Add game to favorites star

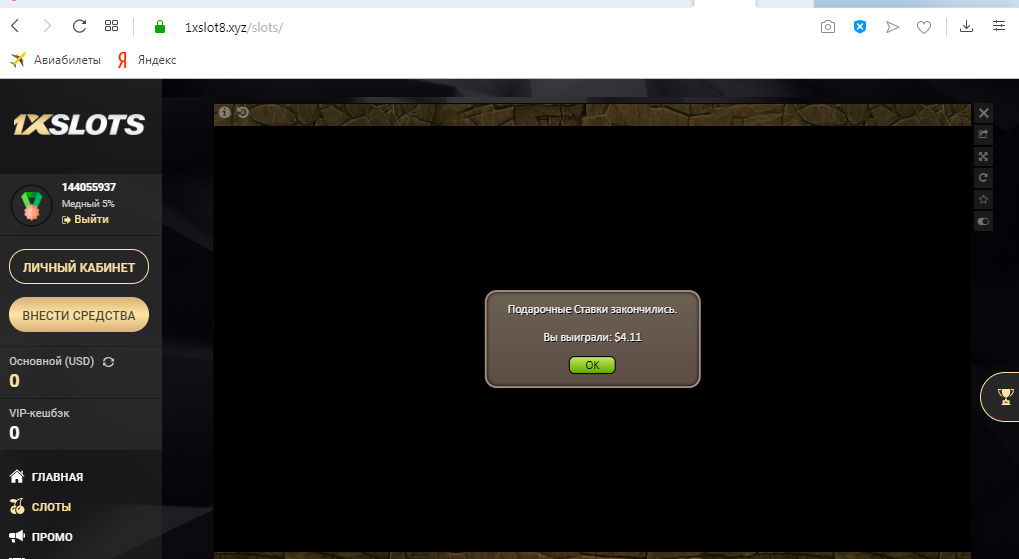click(x=983, y=200)
